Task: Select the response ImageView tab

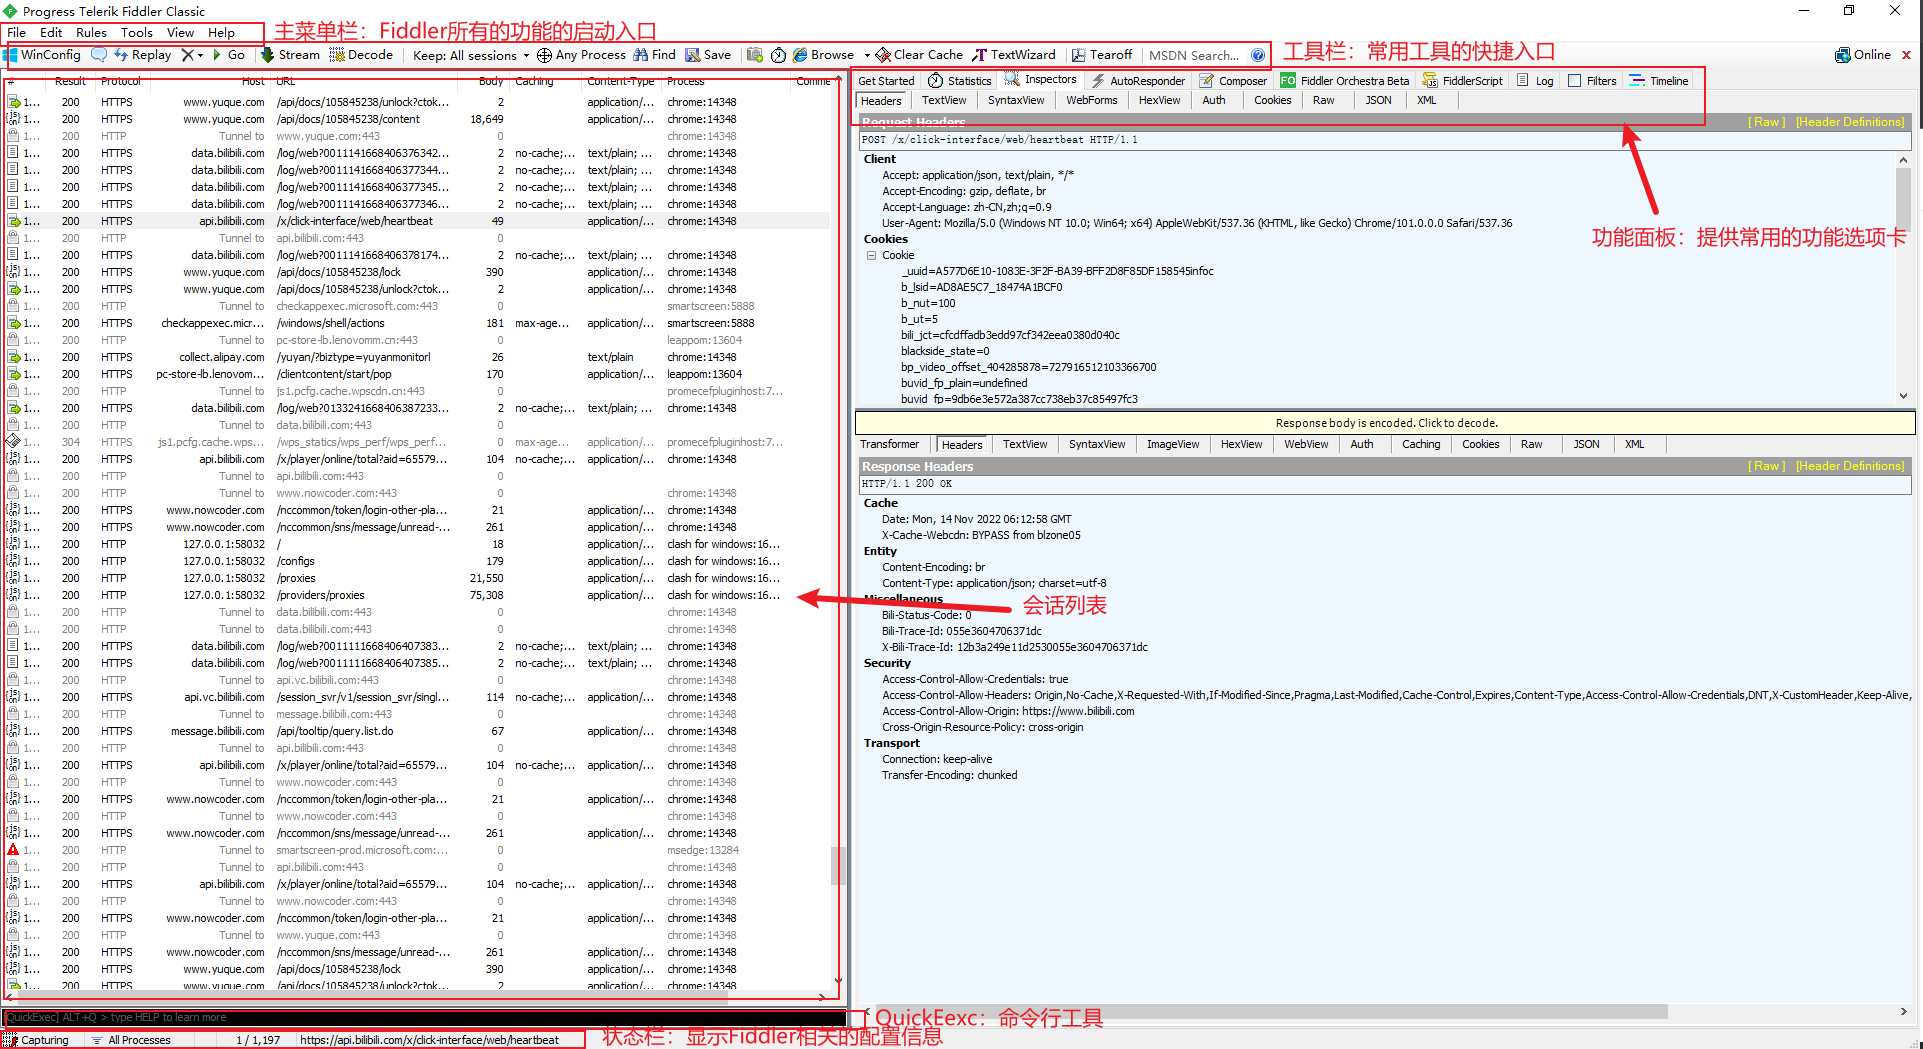Action: coord(1173,444)
